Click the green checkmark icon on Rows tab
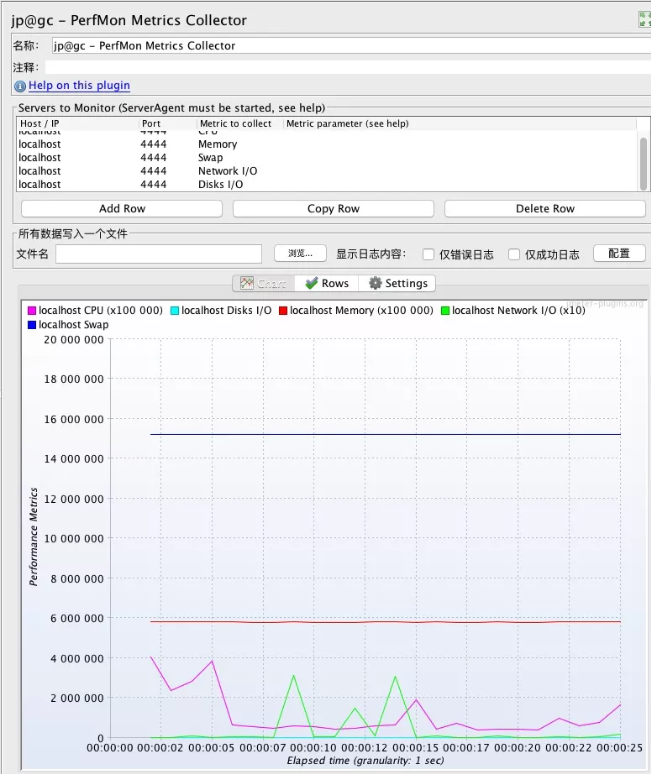The image size is (651, 774). [311, 283]
